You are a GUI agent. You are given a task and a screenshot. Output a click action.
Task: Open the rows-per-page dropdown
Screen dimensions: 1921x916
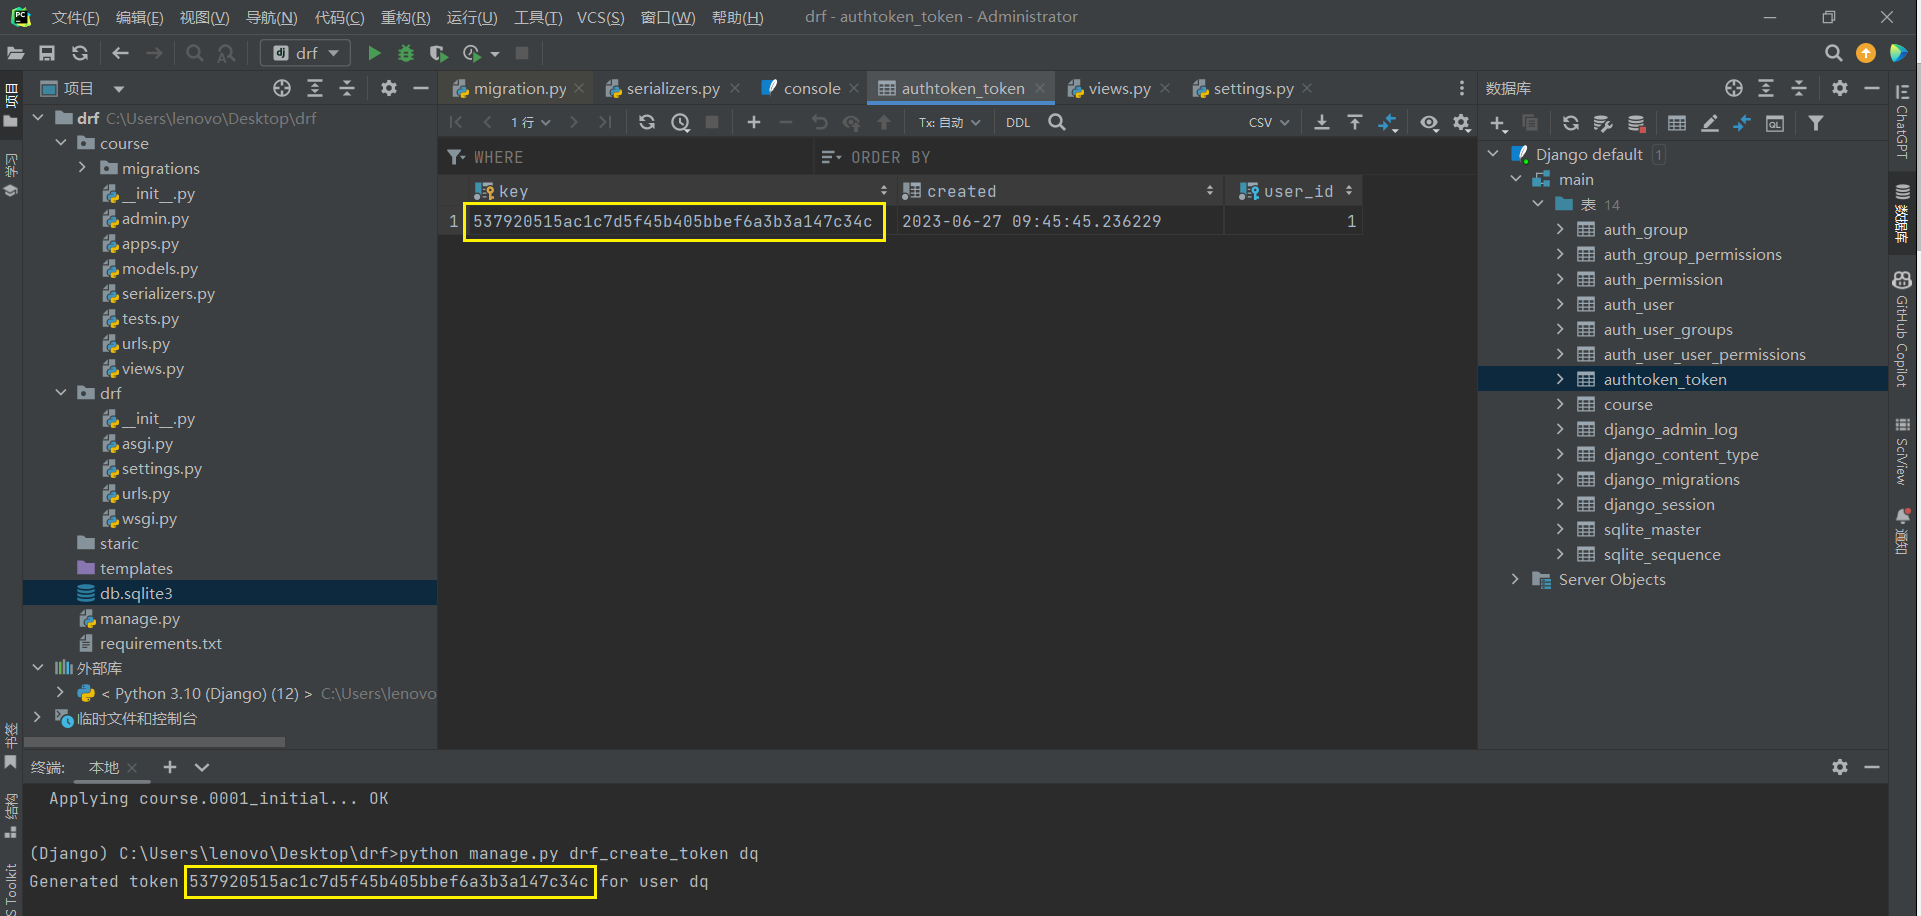click(530, 122)
